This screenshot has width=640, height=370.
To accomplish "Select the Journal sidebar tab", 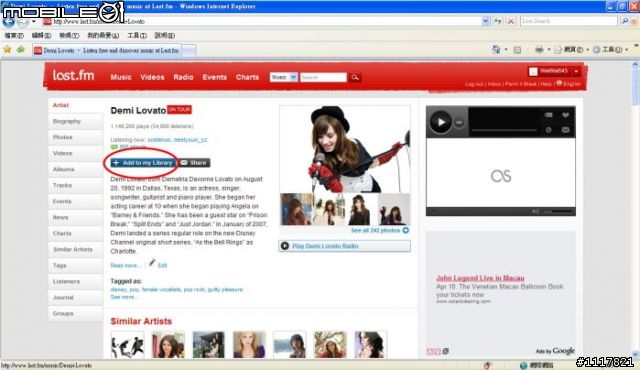I will click(76, 297).
